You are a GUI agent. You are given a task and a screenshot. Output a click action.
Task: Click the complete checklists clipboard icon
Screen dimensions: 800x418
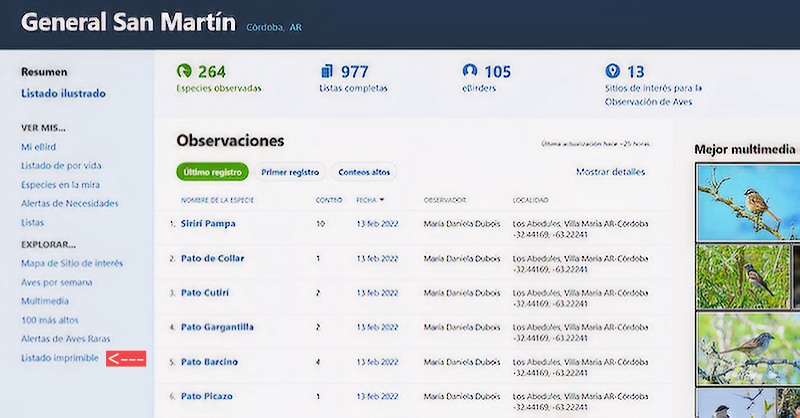coord(327,71)
